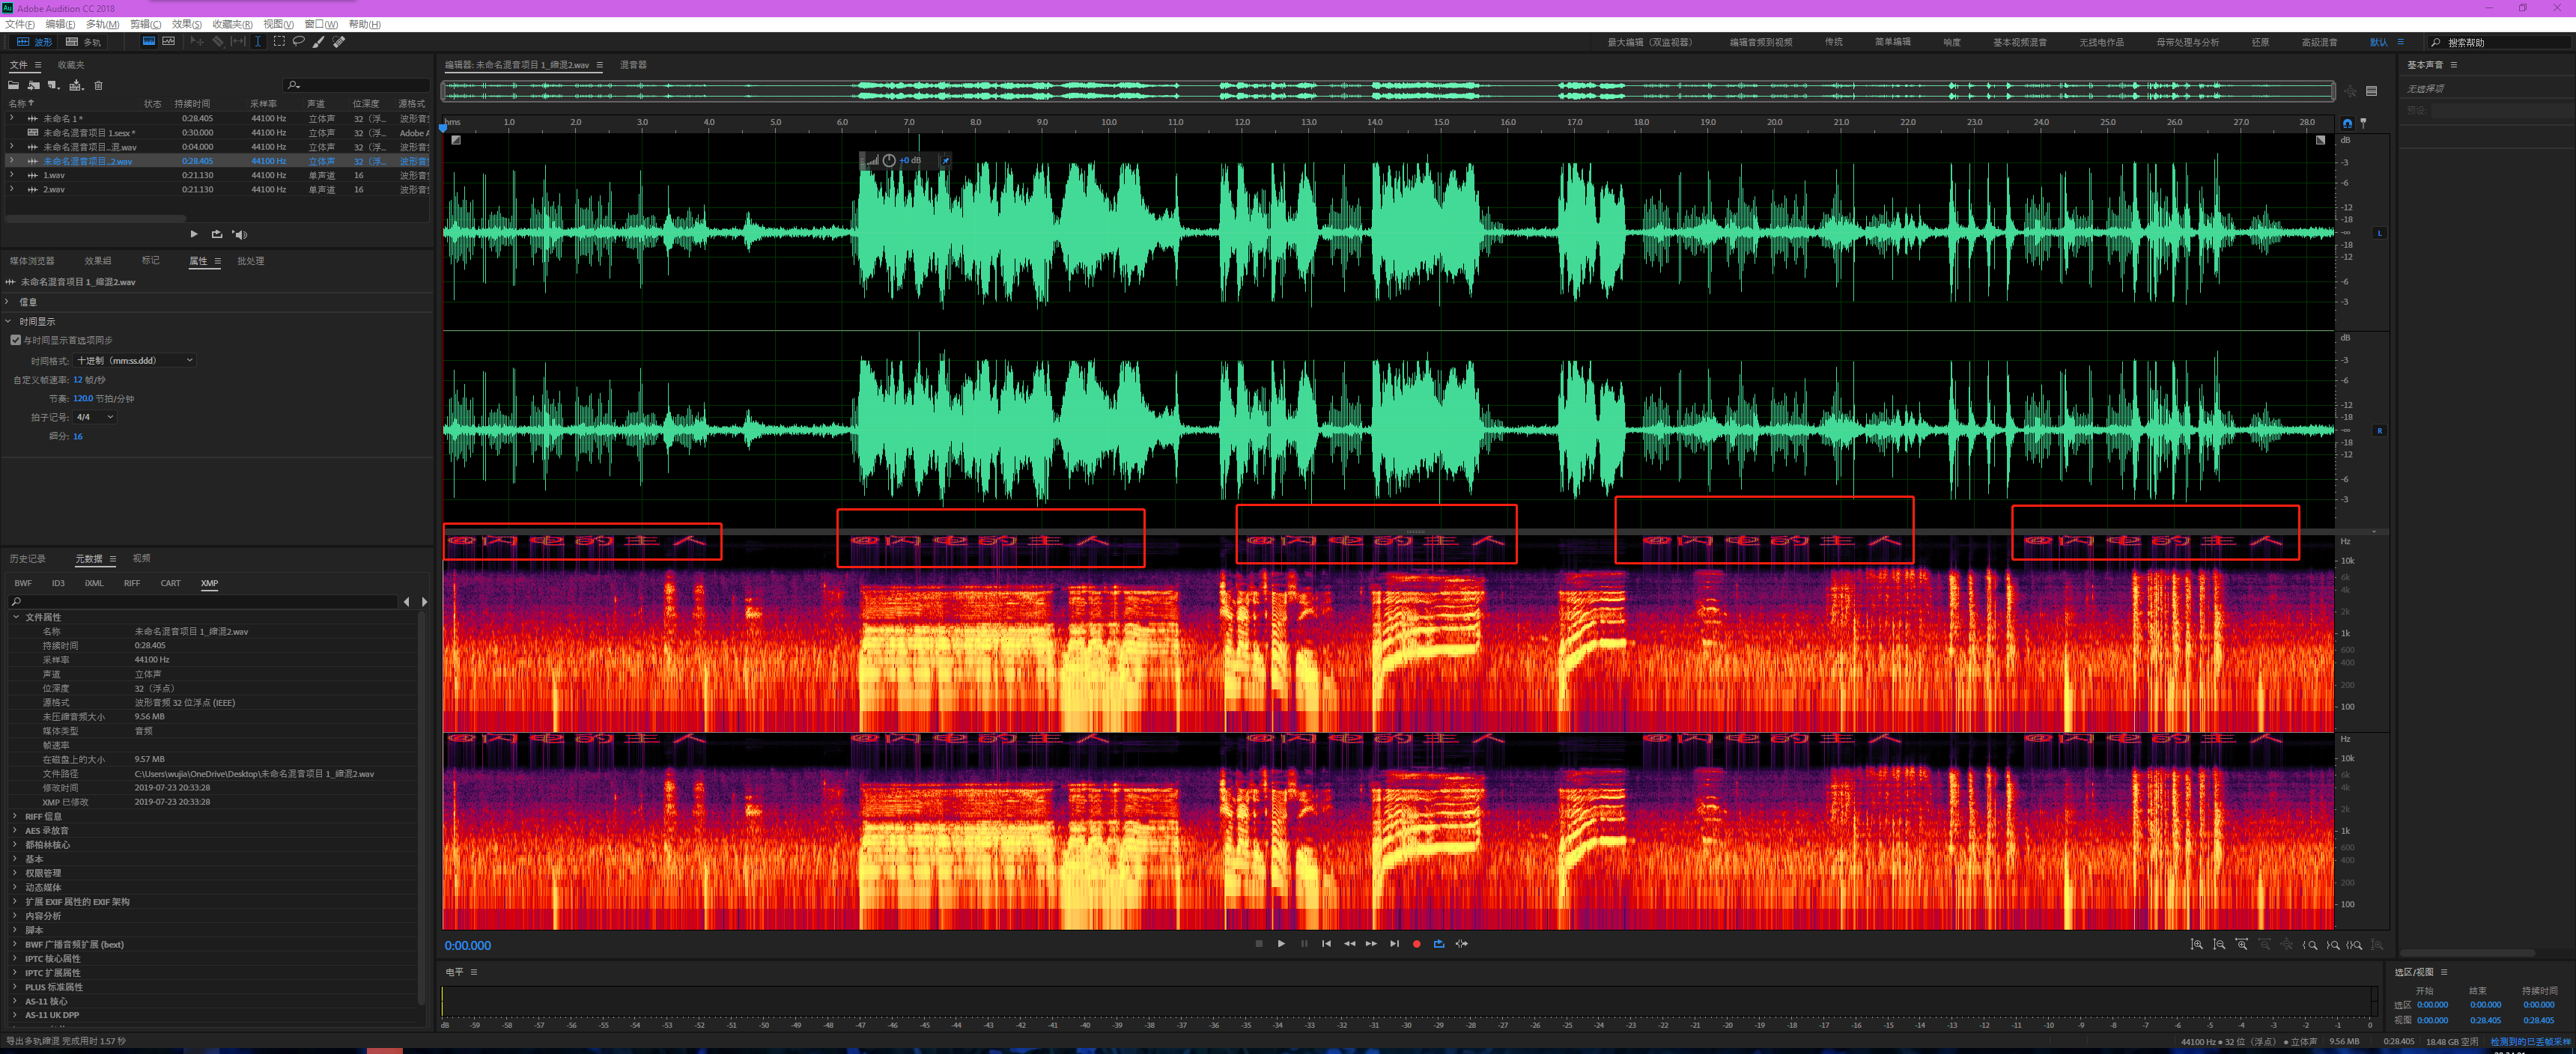Select the 母带处理与分析 workspace

point(2187,42)
